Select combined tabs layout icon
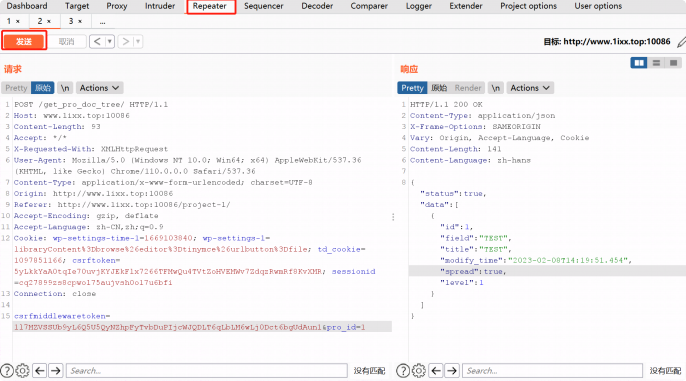Image resolution: width=686 pixels, height=381 pixels. pyautogui.click(x=673, y=63)
